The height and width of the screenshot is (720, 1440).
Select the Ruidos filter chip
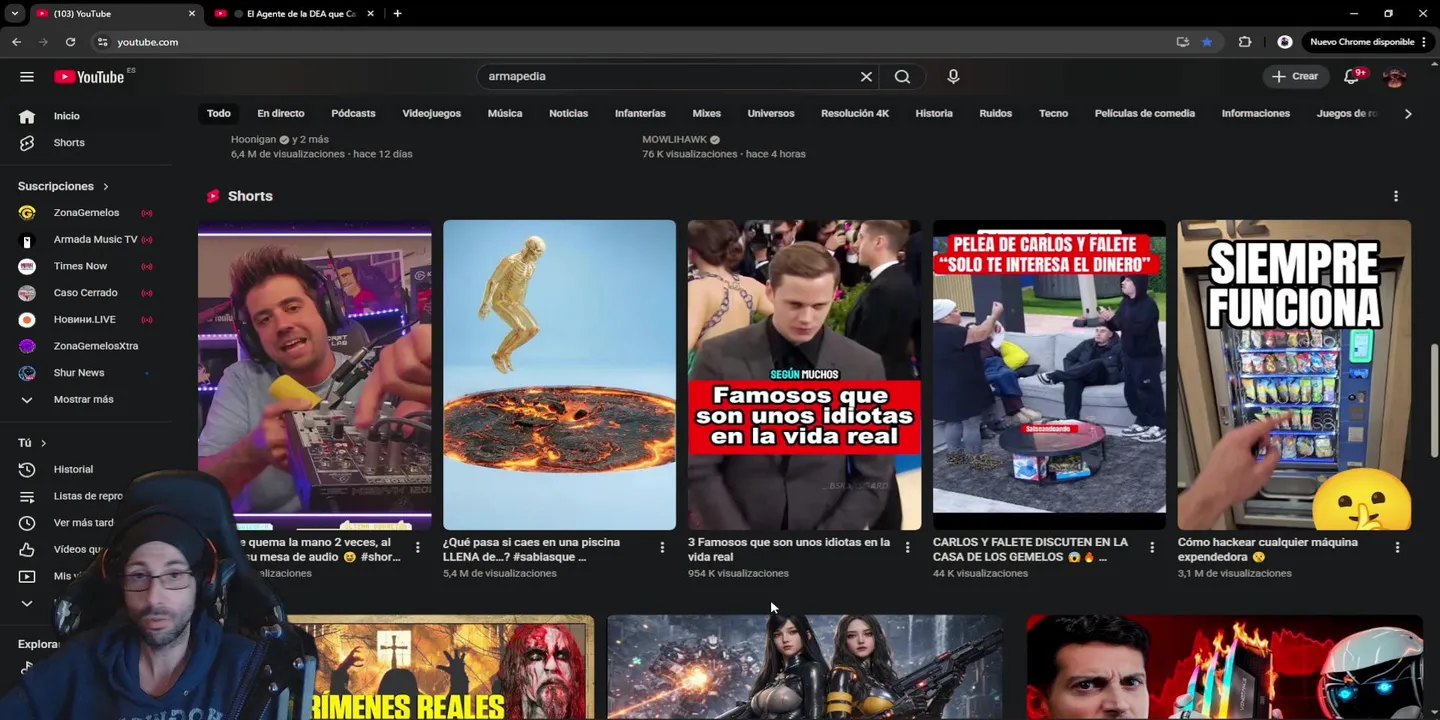point(996,113)
